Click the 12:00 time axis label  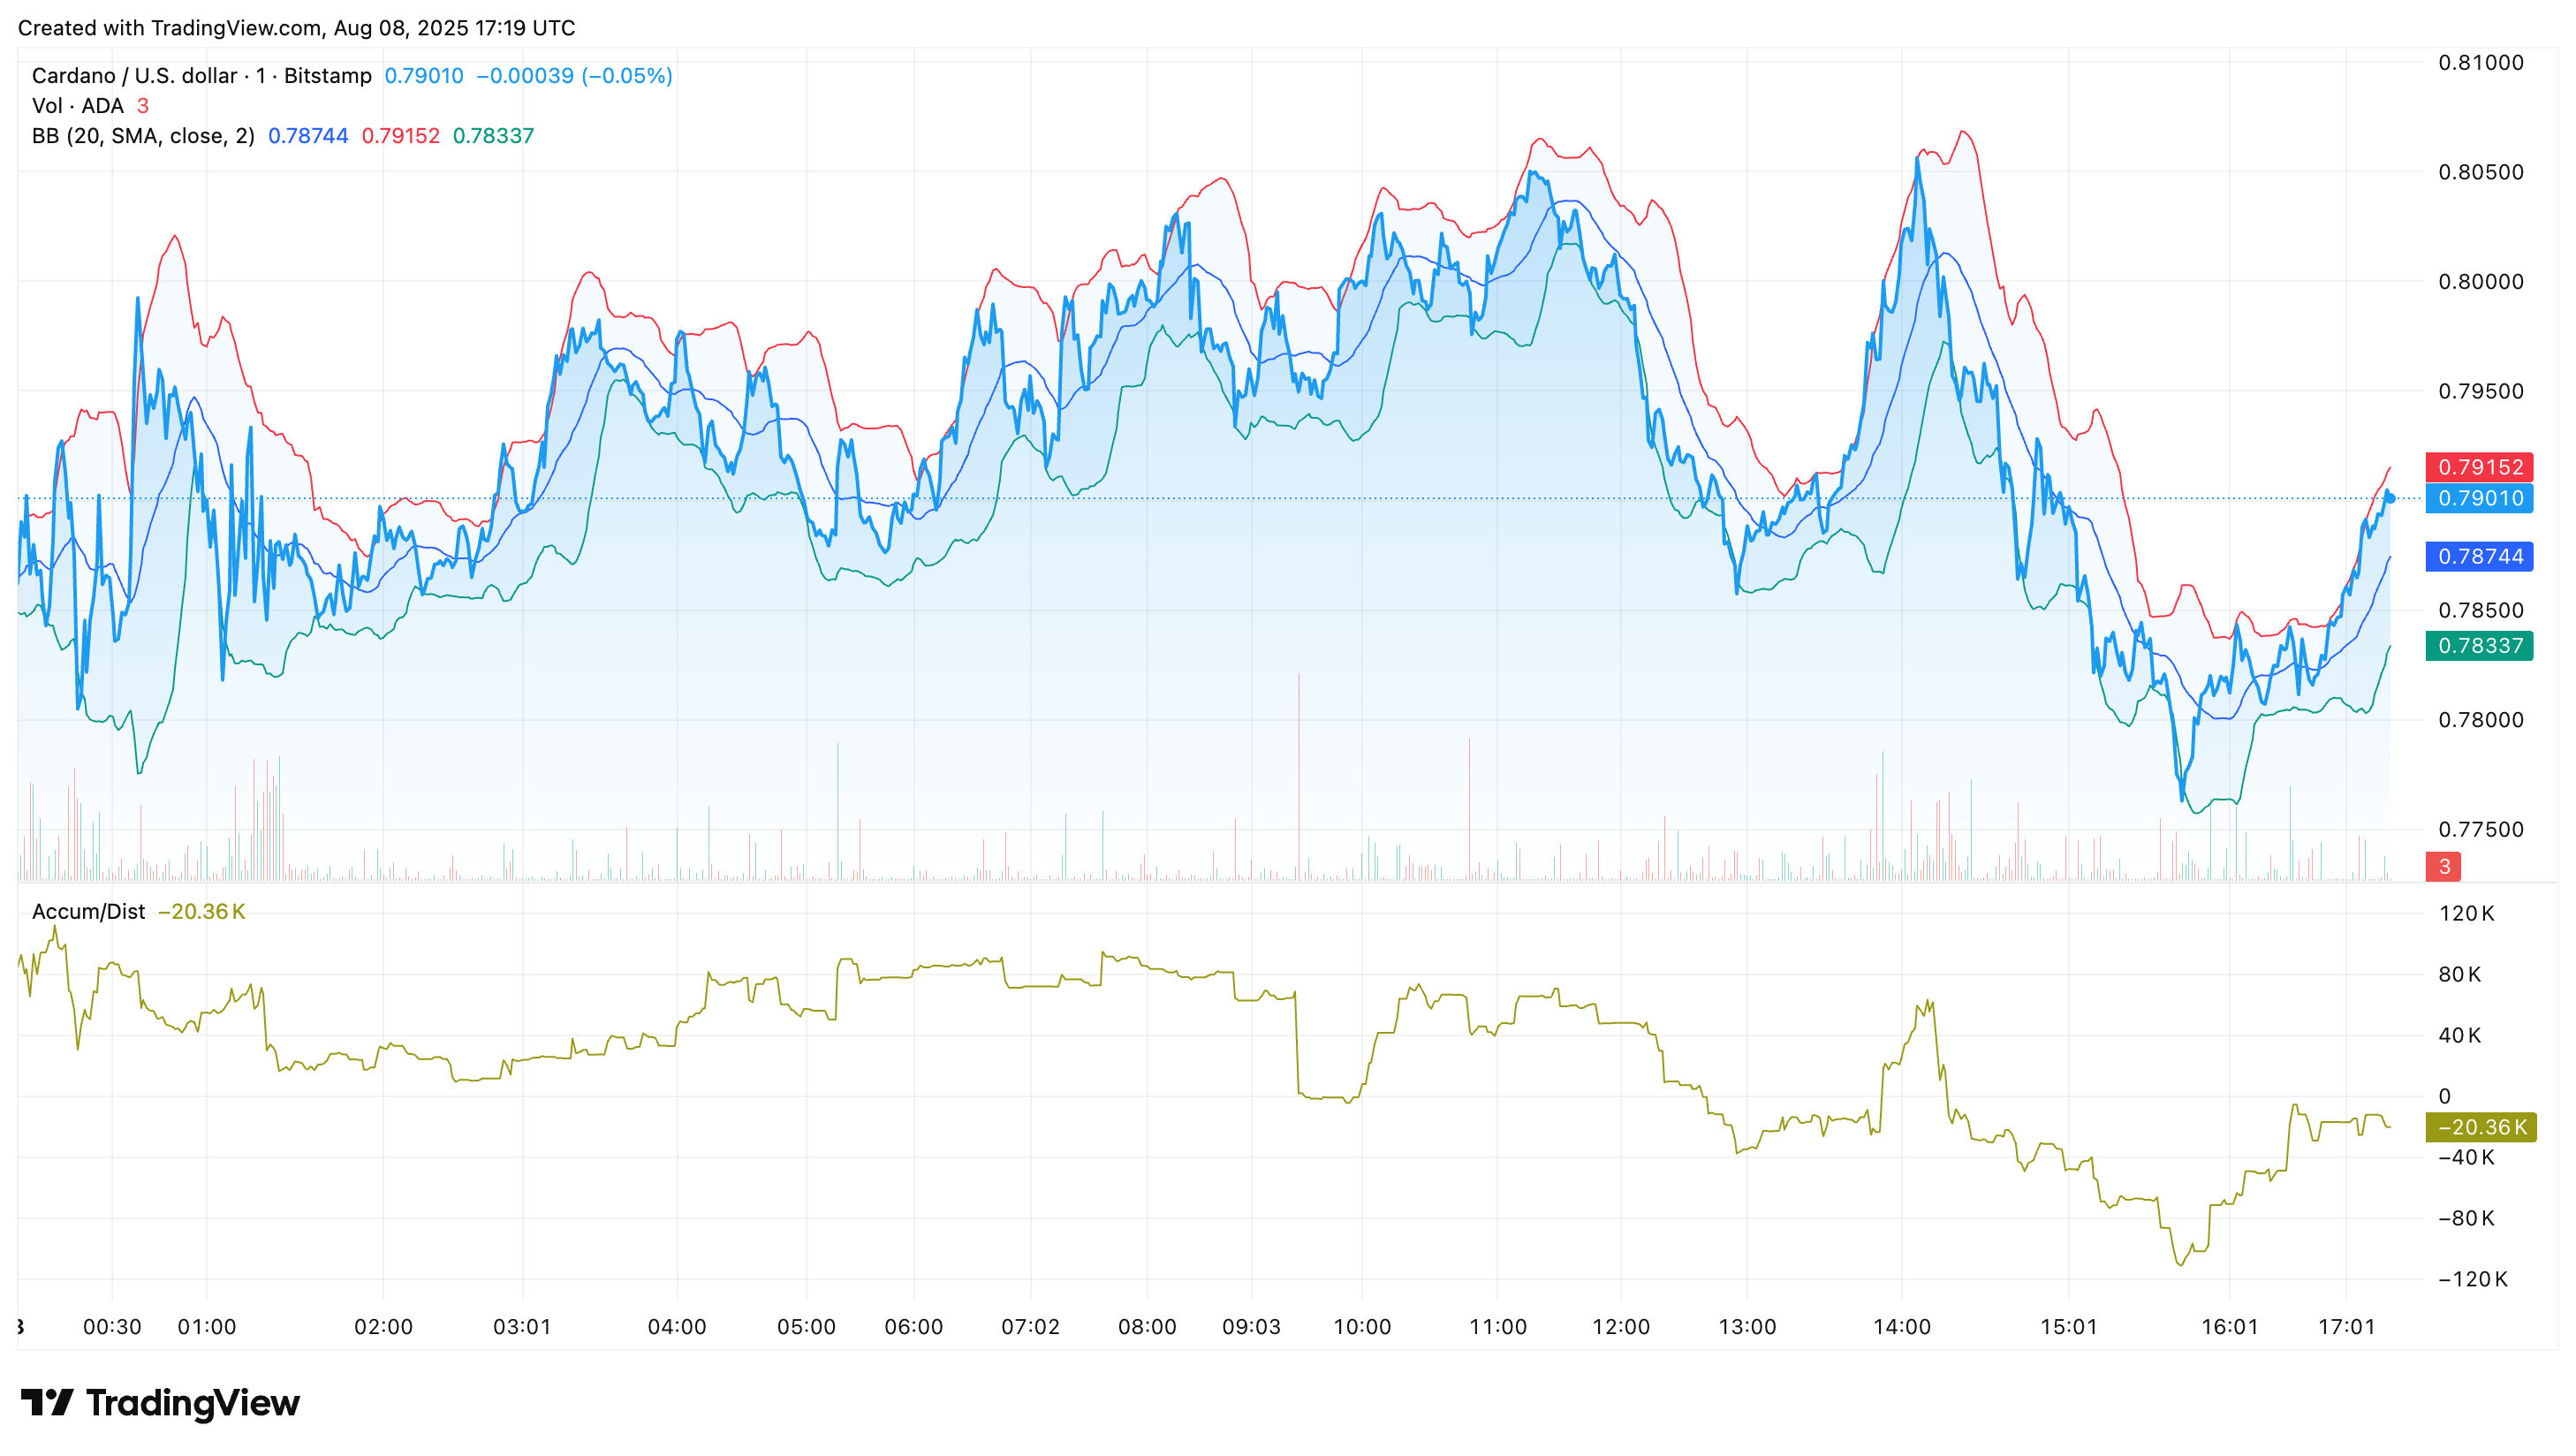click(x=1621, y=1327)
